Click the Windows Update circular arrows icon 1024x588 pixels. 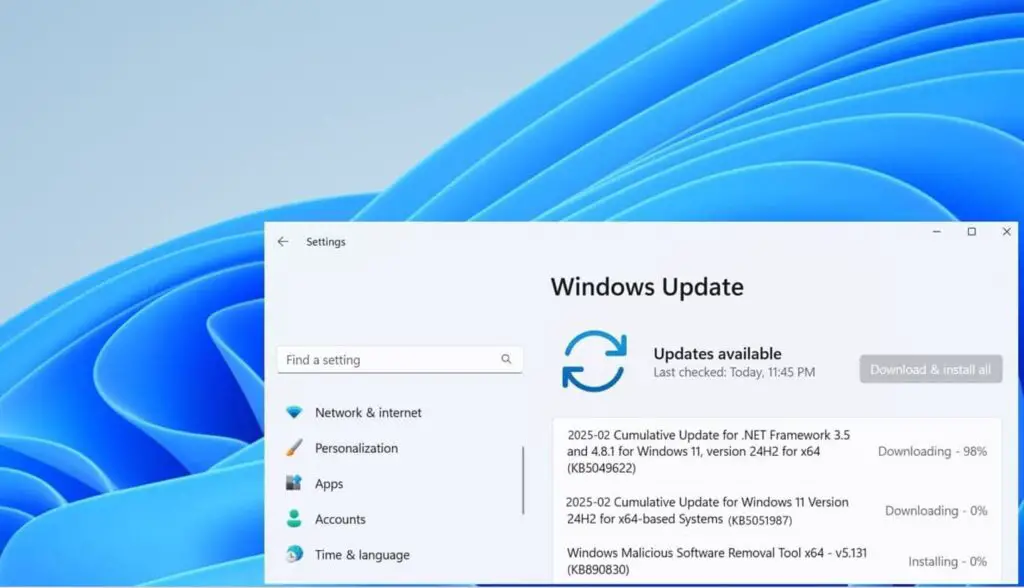pos(593,357)
